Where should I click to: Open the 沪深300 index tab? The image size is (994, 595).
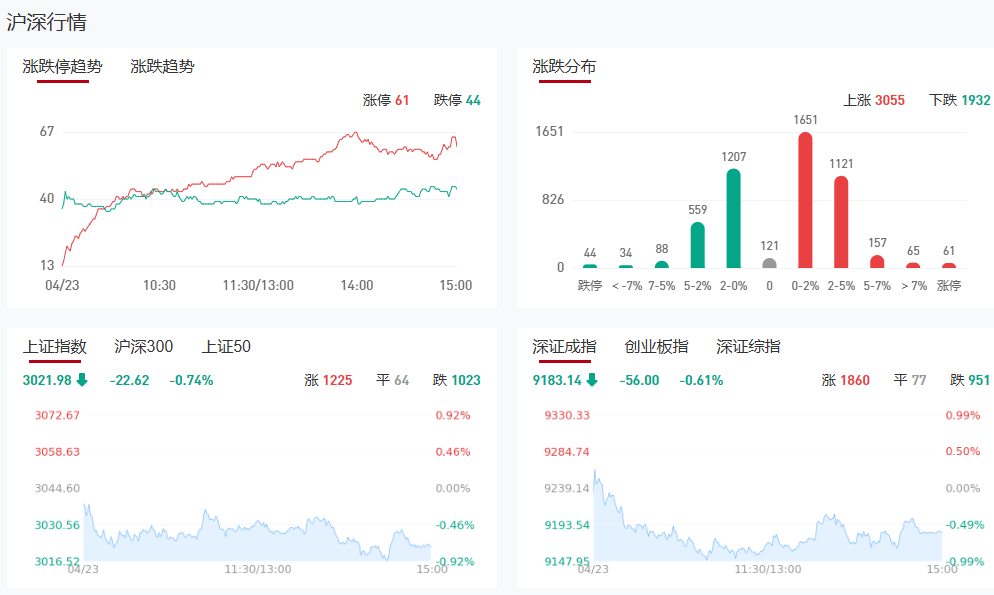144,347
